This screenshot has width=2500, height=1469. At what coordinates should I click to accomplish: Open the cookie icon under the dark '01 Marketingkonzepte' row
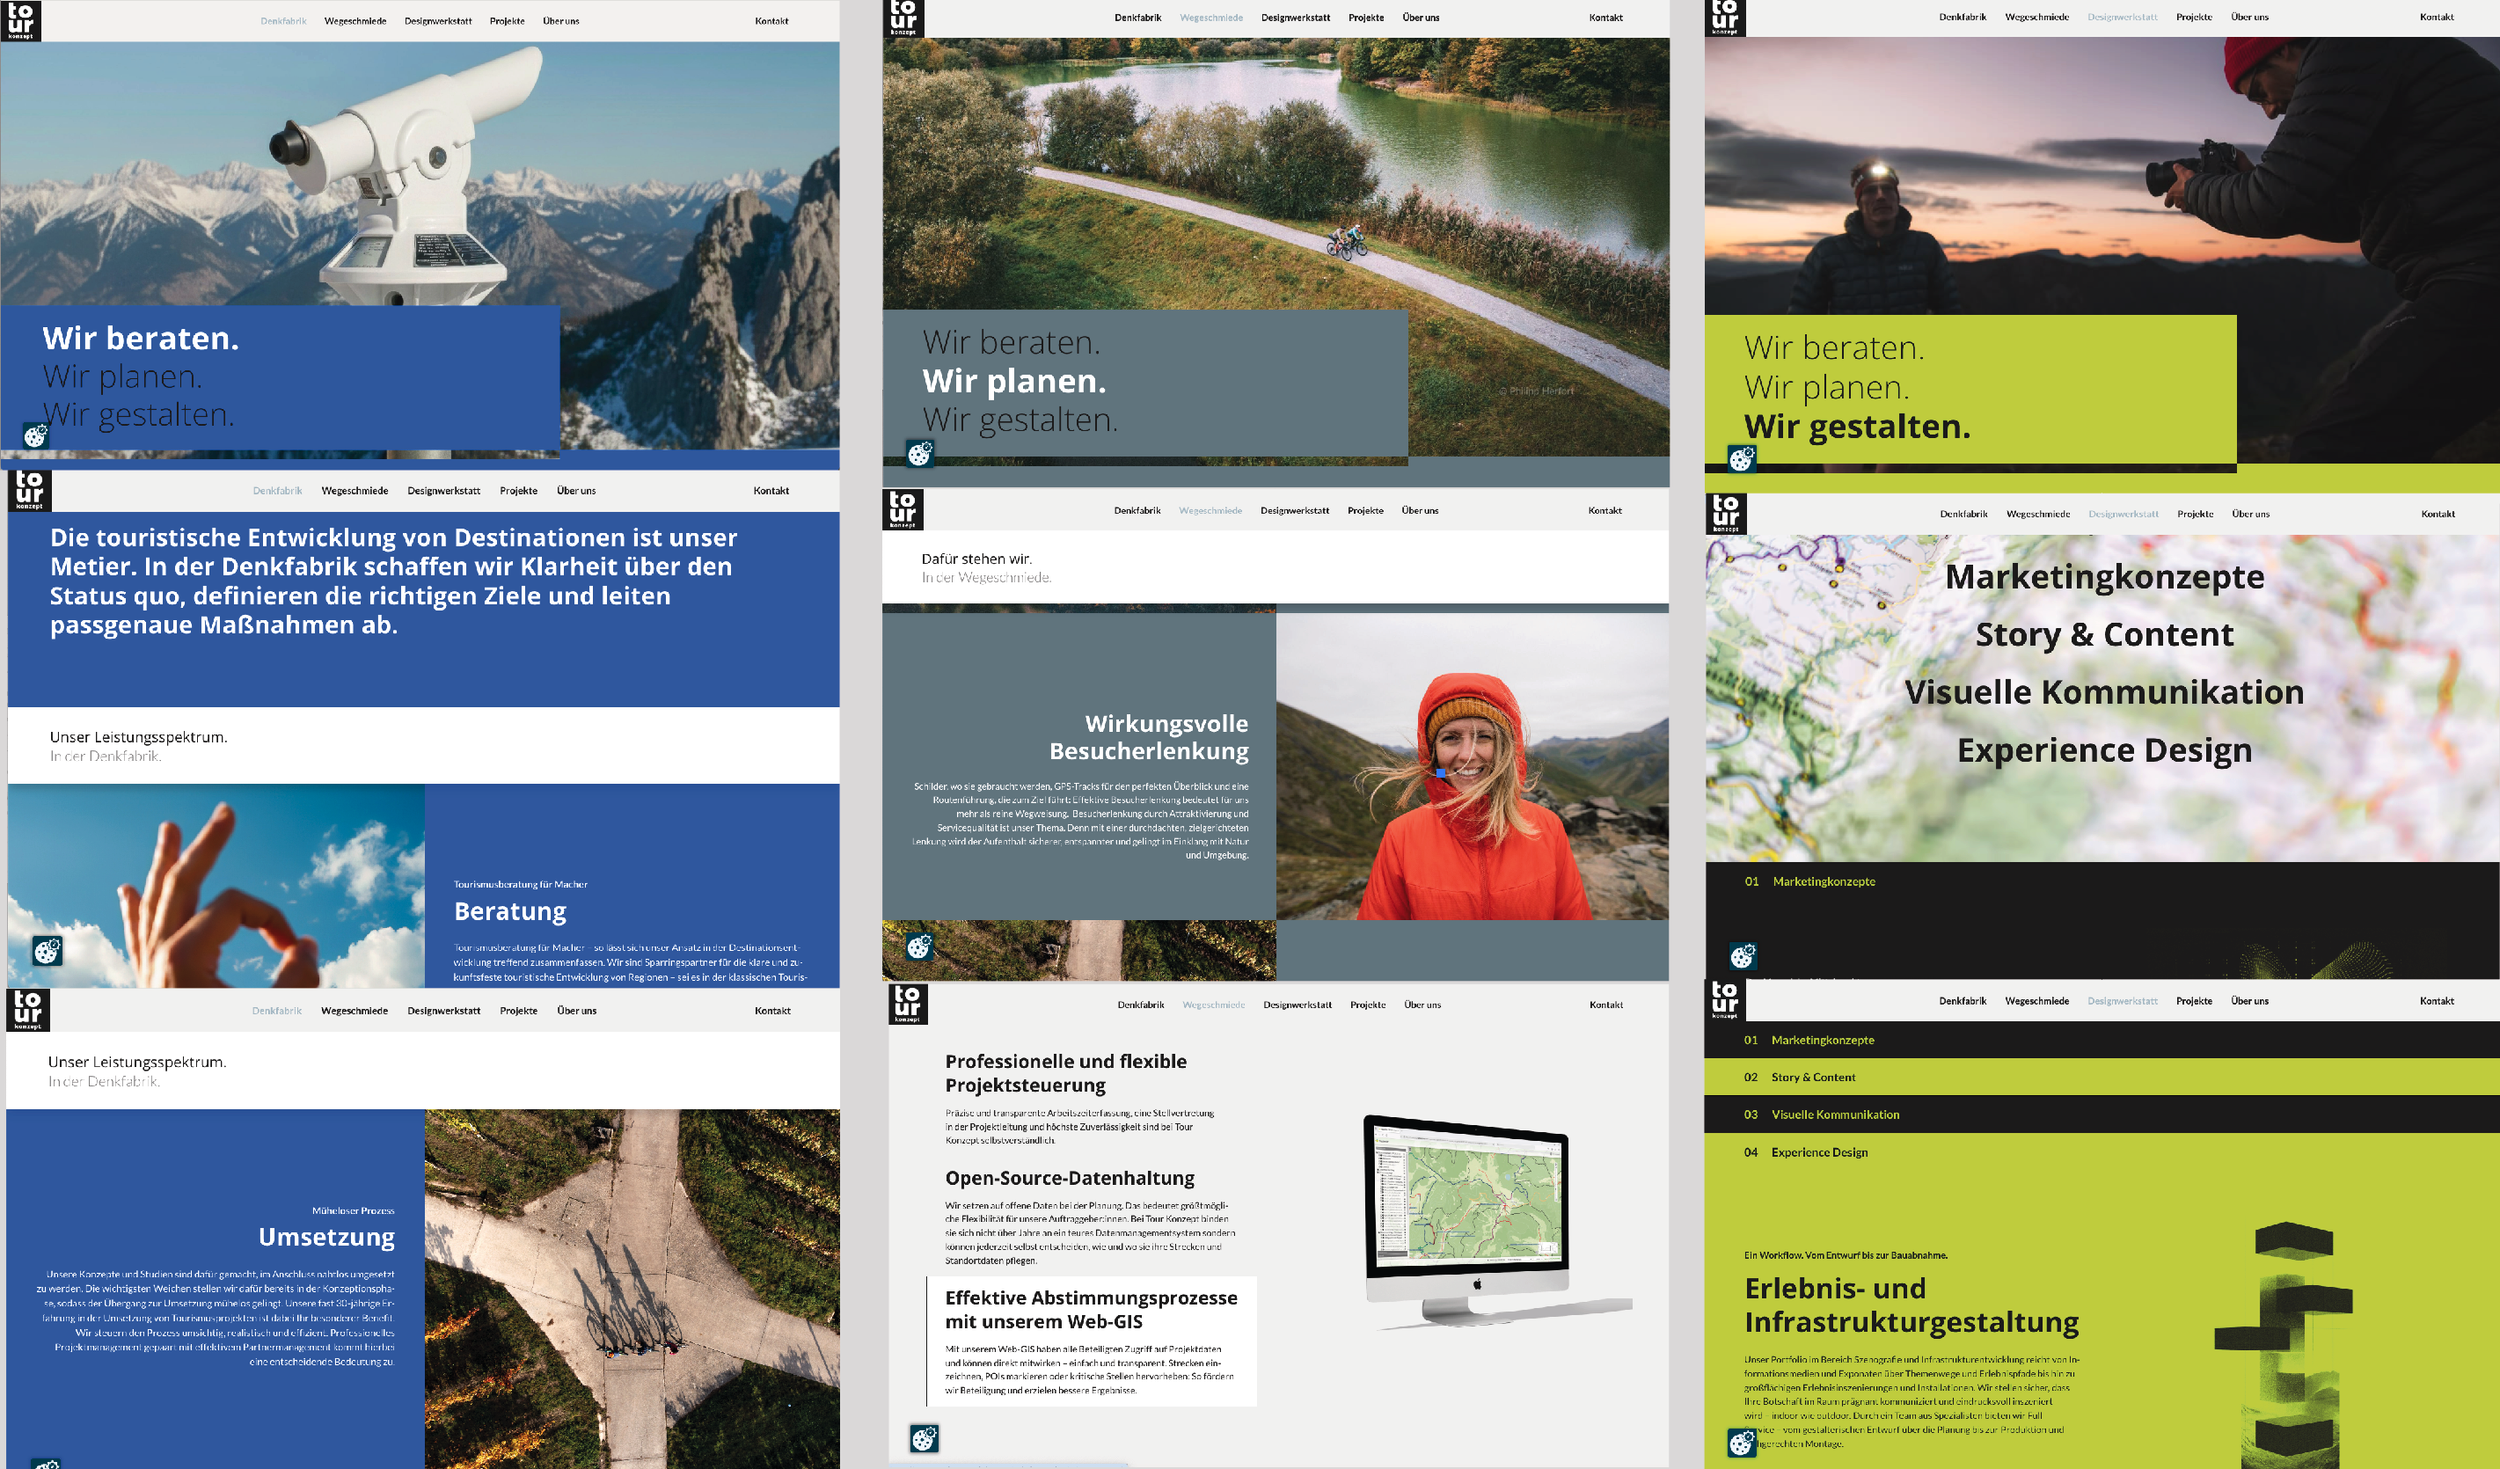point(1743,956)
